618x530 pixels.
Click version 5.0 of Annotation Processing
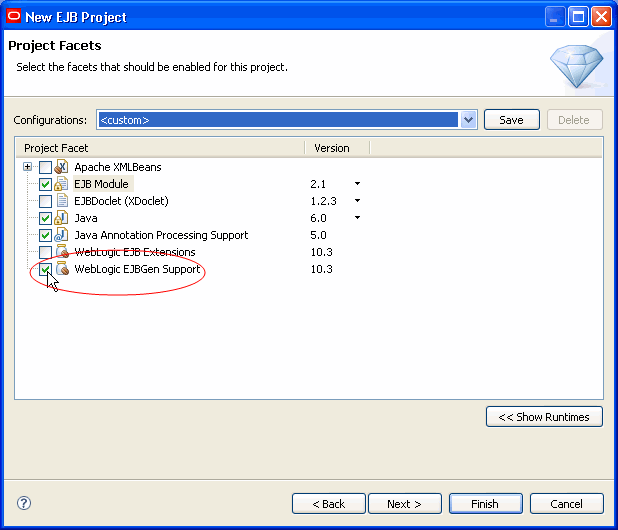[318, 235]
